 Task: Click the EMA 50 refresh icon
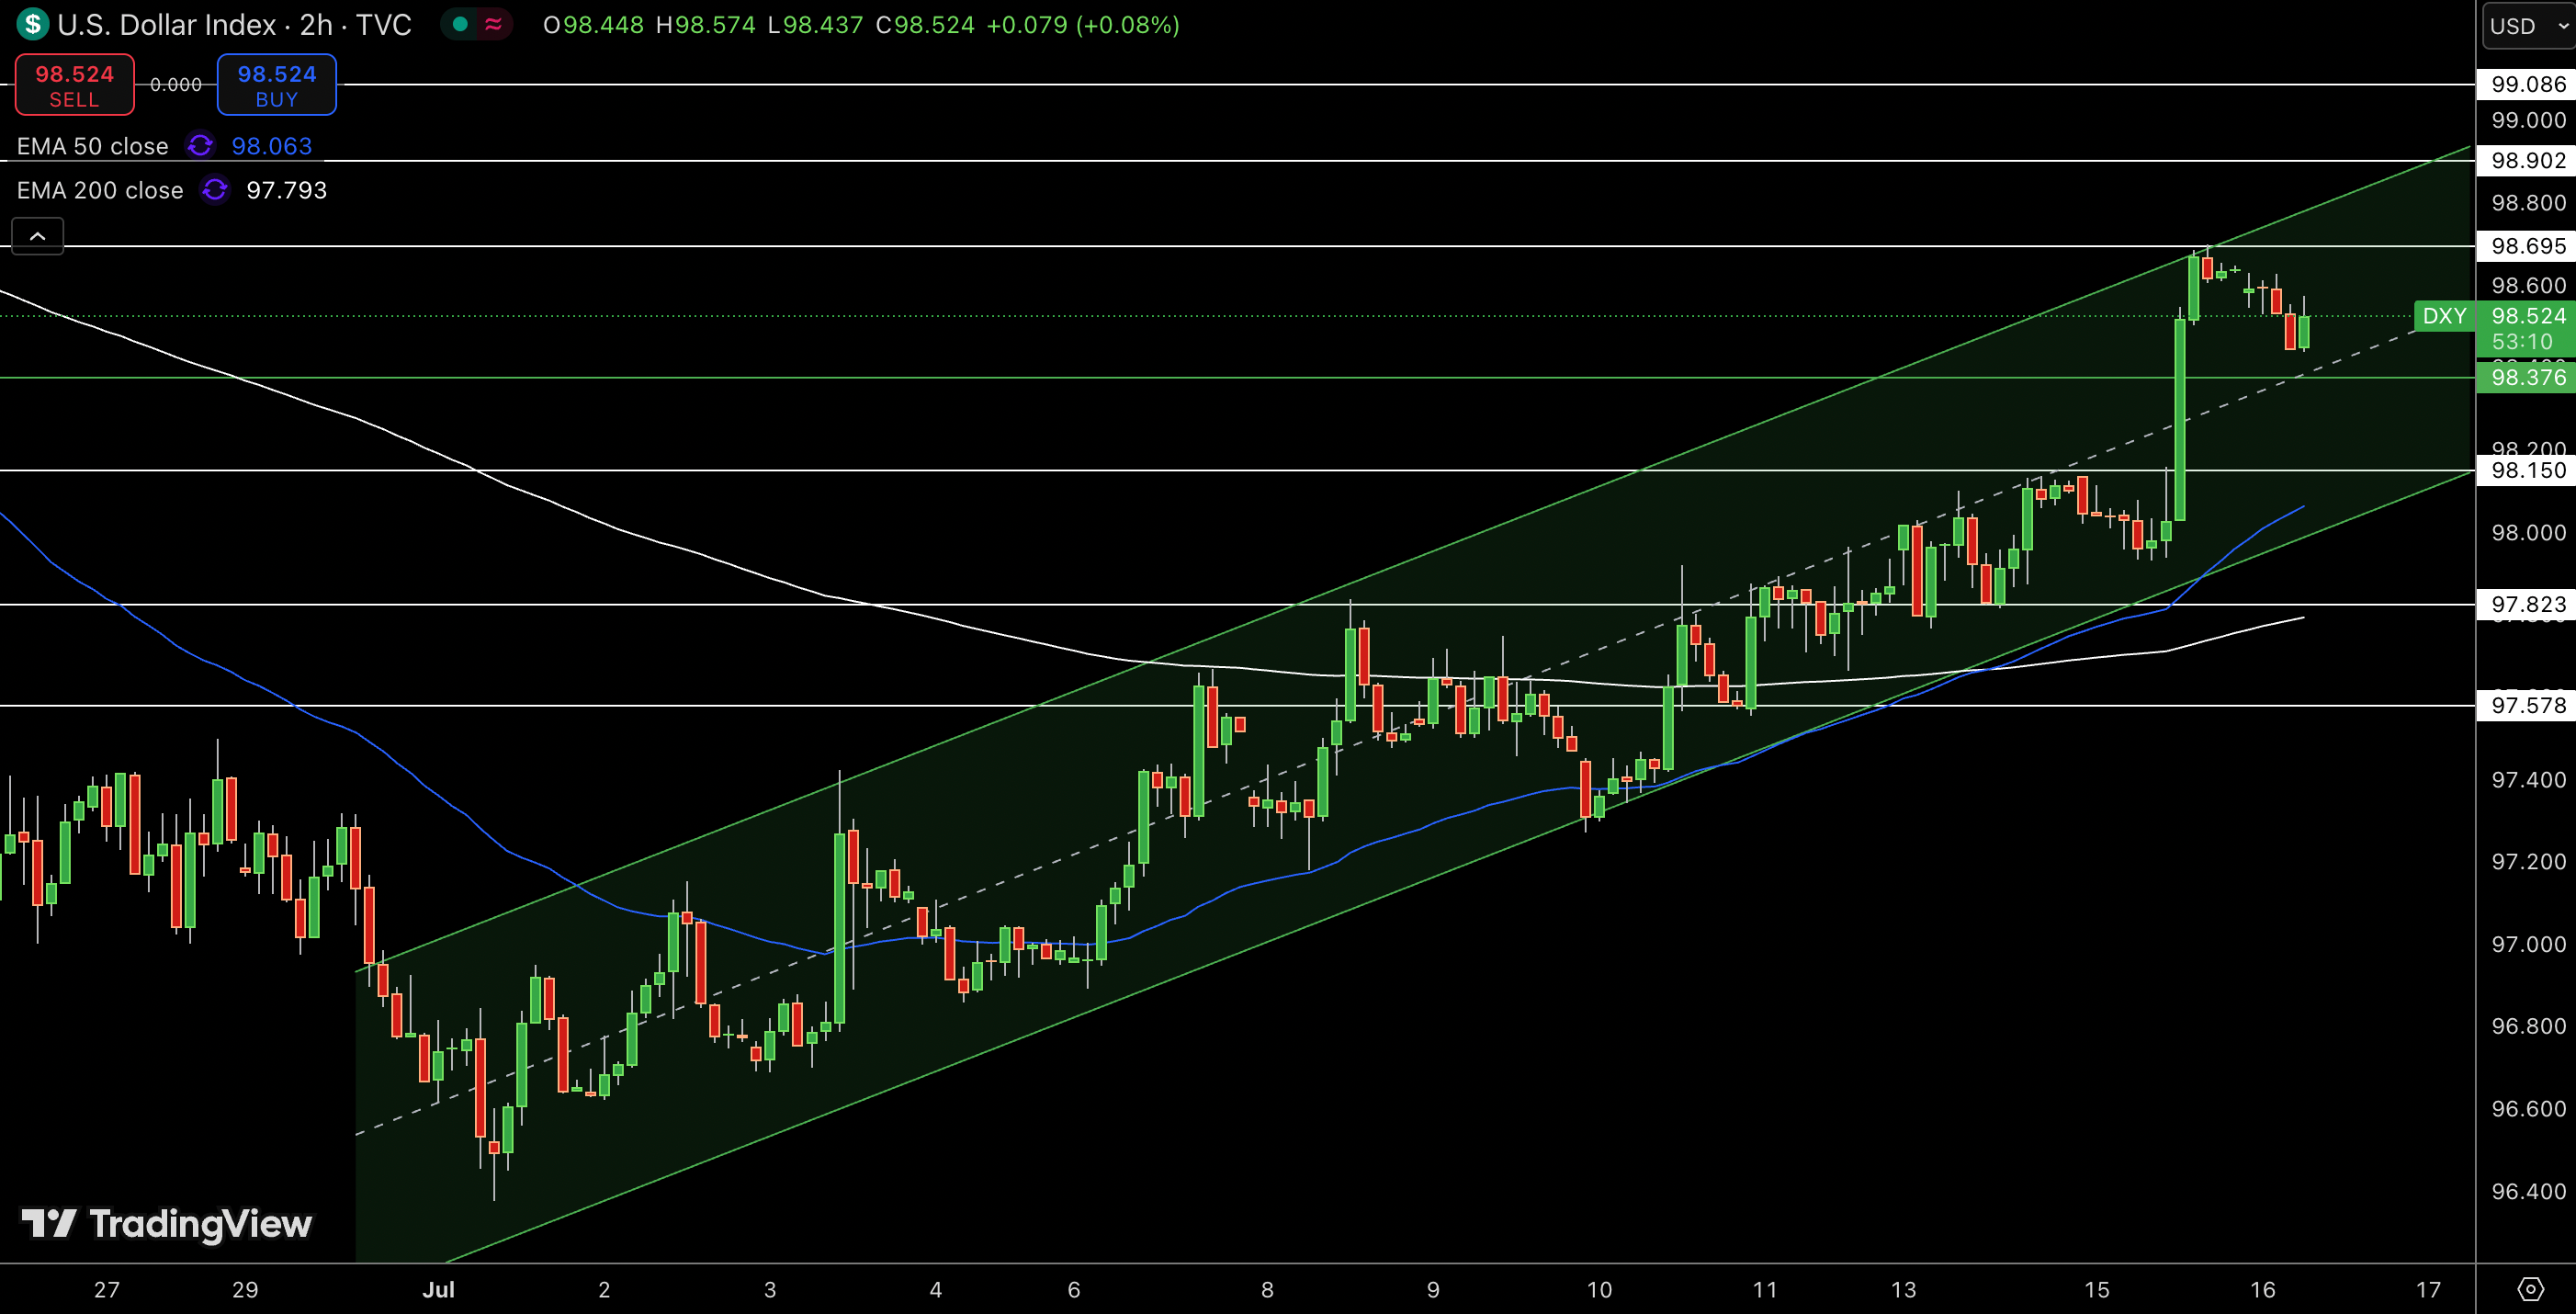(200, 146)
